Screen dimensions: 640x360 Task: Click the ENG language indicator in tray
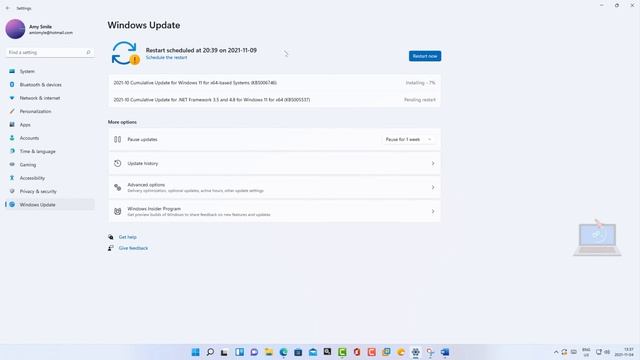click(x=587, y=352)
